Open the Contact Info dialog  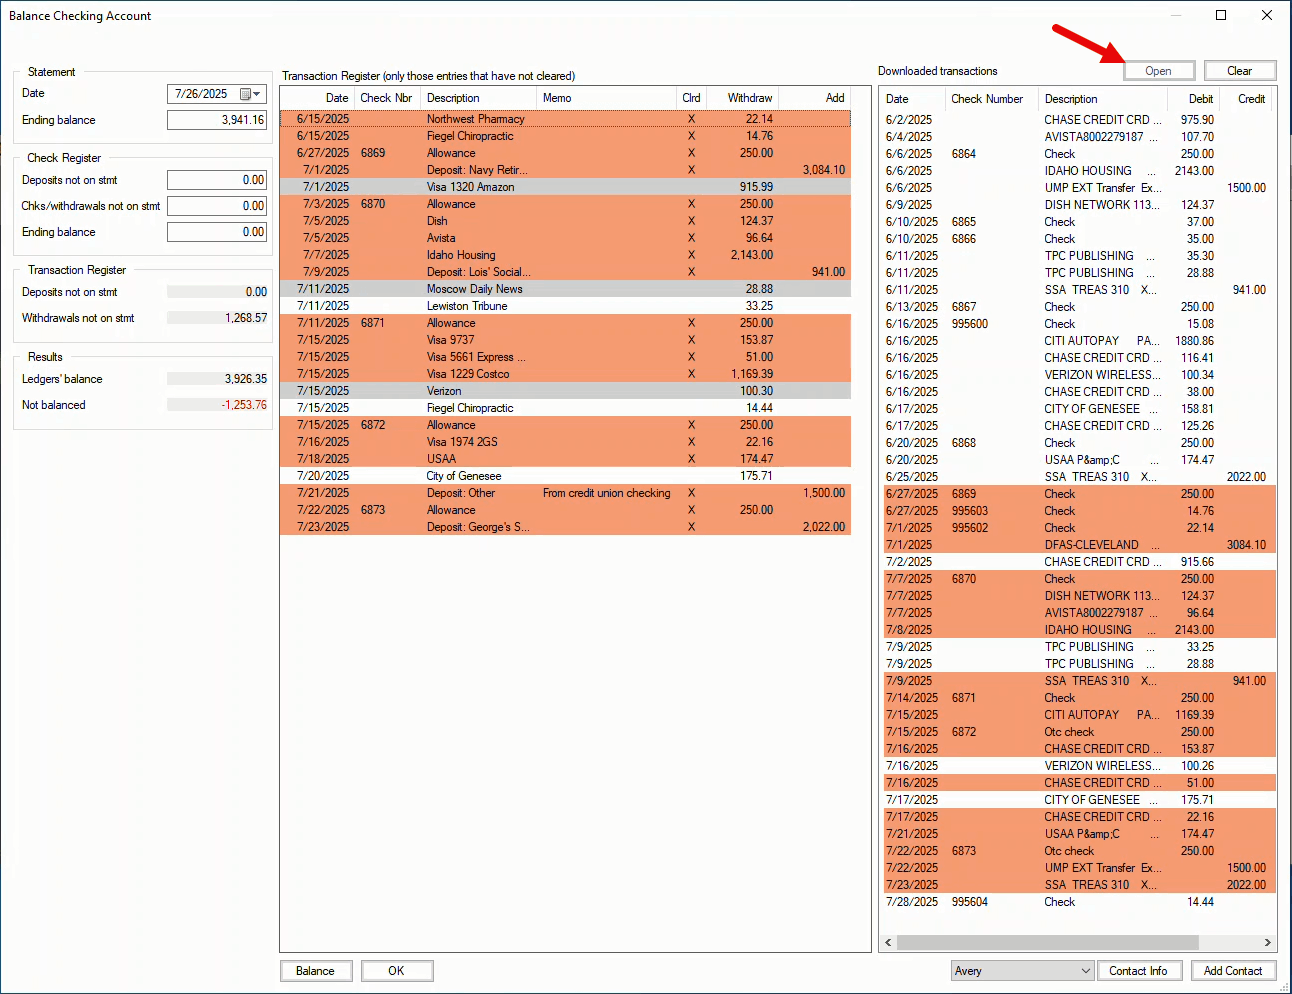point(1138,971)
